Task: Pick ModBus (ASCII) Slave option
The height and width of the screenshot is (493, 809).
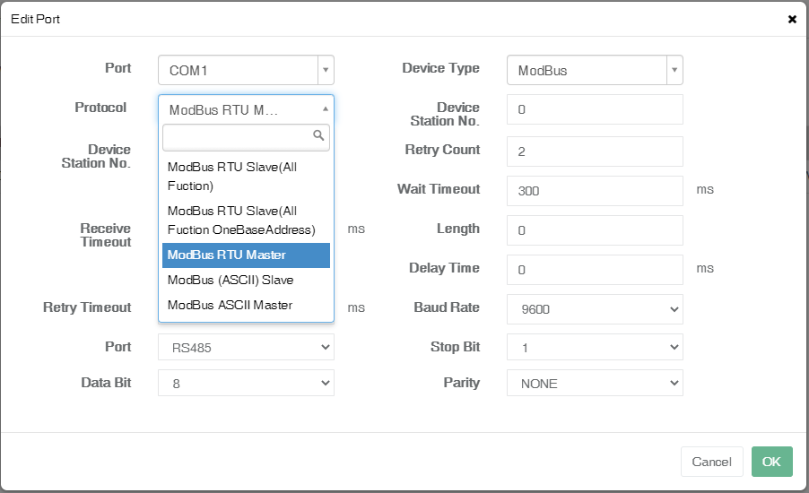Action: (x=245, y=280)
